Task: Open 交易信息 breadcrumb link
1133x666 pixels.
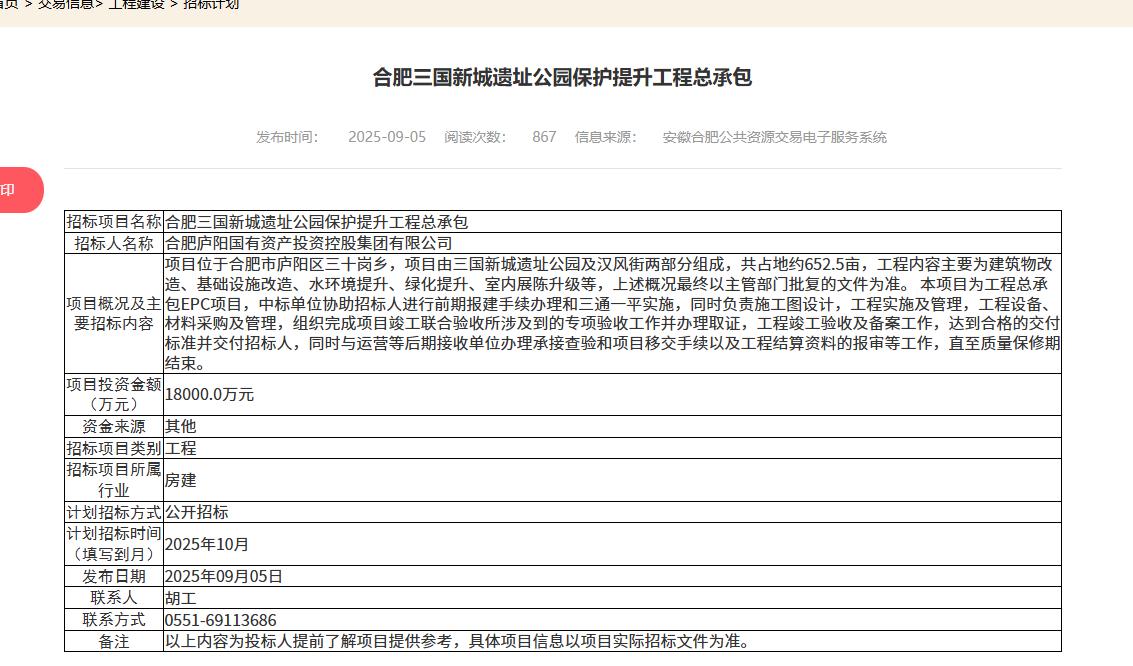Action: tap(66, 4)
